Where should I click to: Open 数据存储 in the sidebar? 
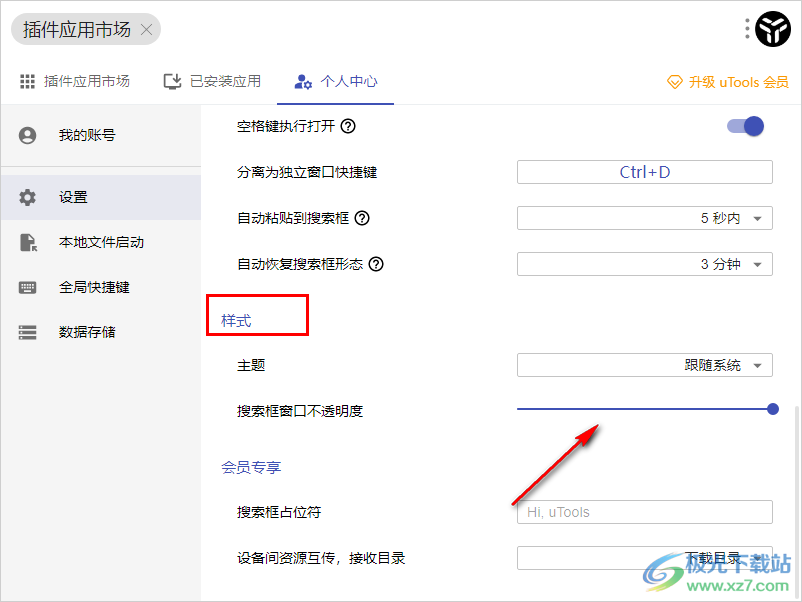(x=101, y=332)
